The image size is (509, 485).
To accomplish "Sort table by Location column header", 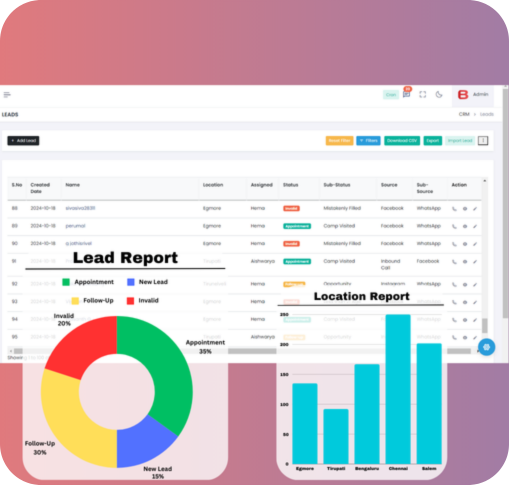I will point(213,185).
